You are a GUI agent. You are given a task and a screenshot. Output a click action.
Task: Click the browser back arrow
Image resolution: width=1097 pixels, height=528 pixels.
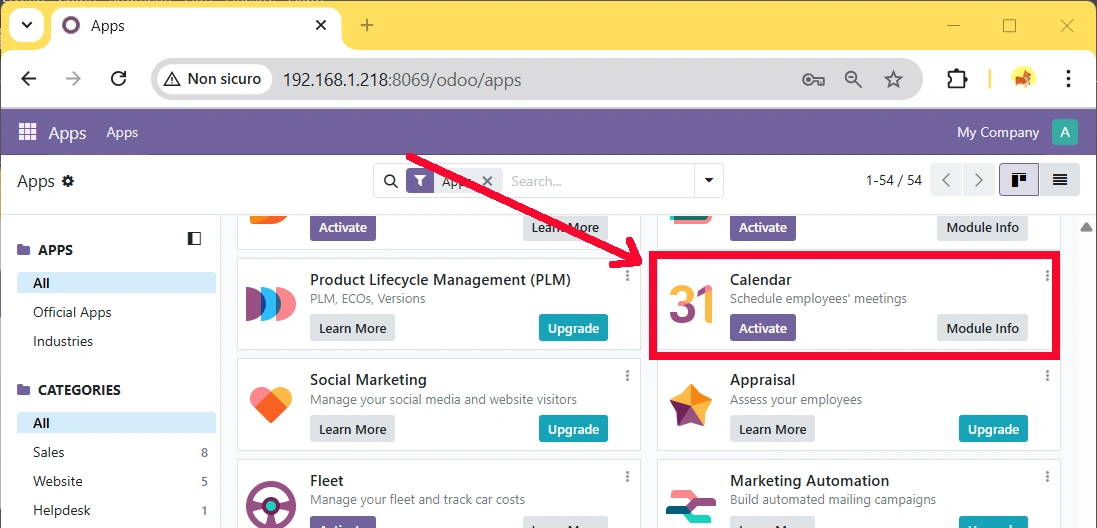pos(29,79)
